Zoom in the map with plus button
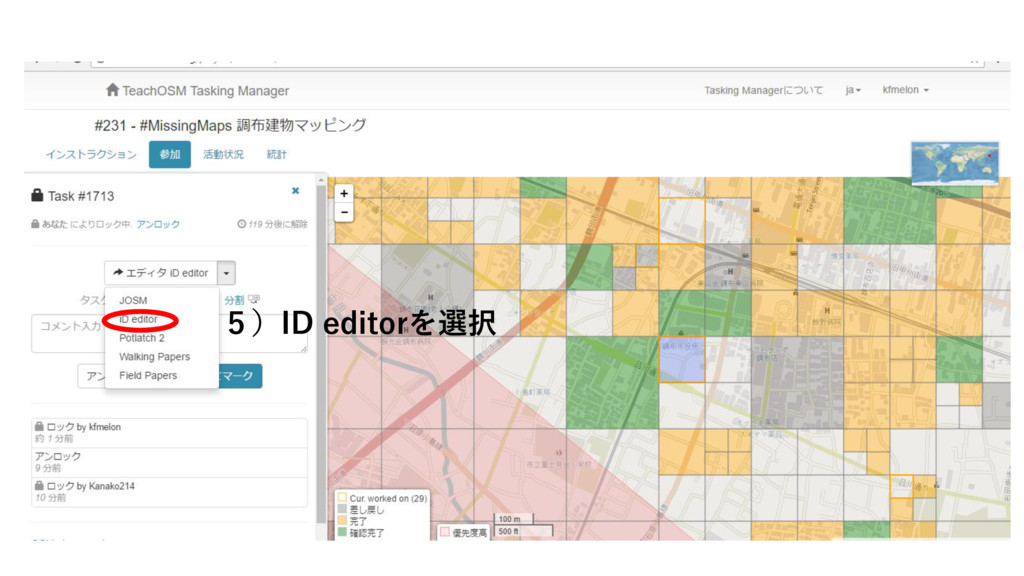Image resolution: width=1024 pixels, height=576 pixels. 344,194
